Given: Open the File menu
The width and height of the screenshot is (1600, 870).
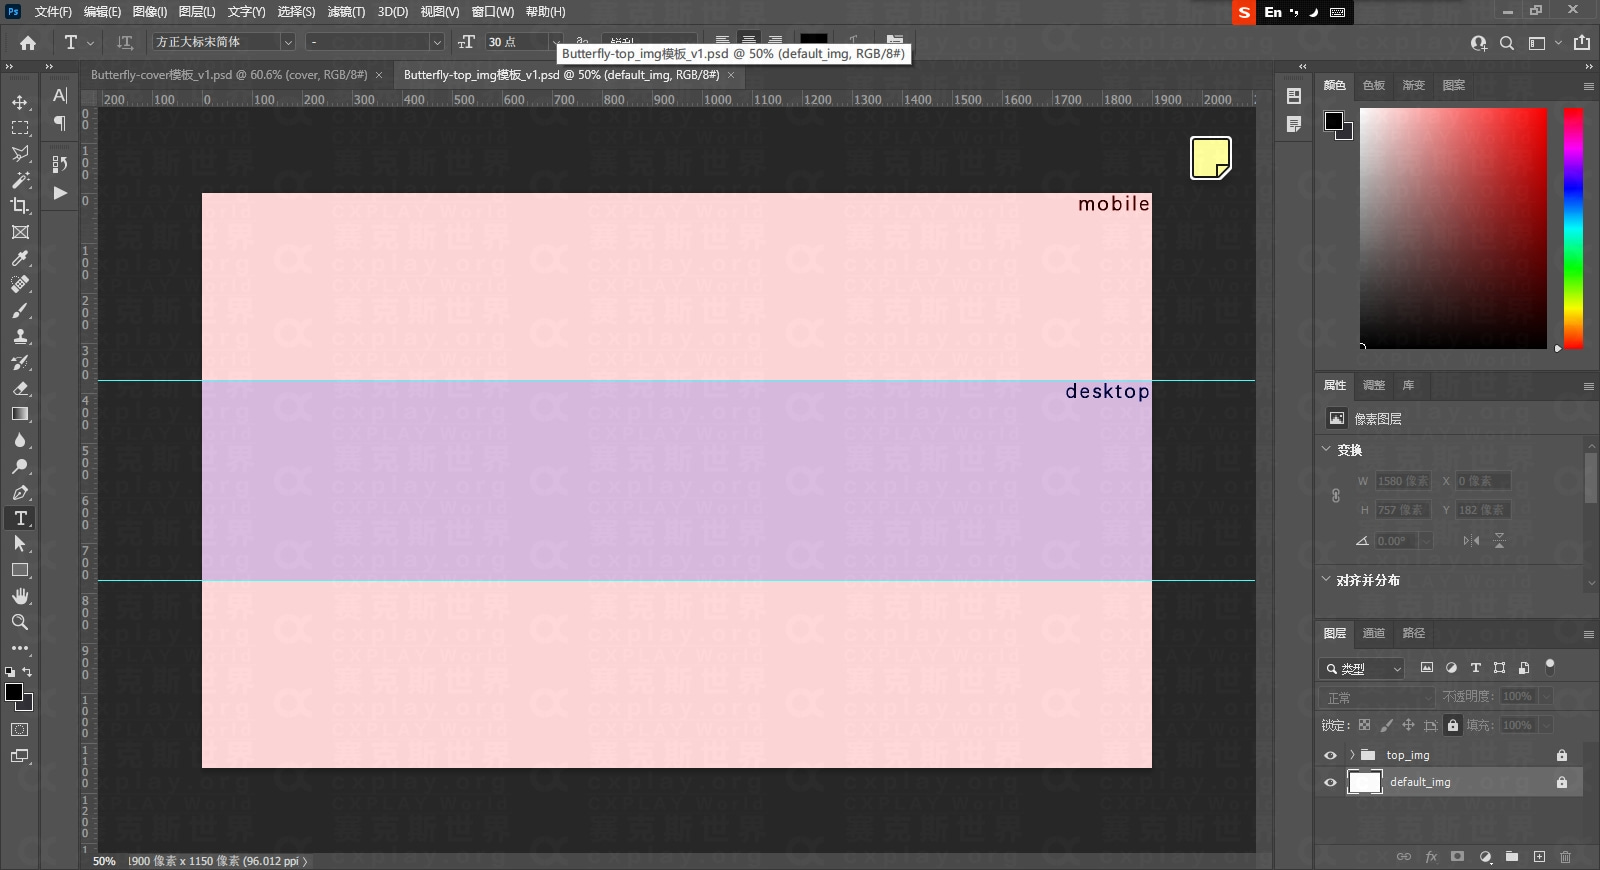Looking at the screenshot, I should coord(53,12).
